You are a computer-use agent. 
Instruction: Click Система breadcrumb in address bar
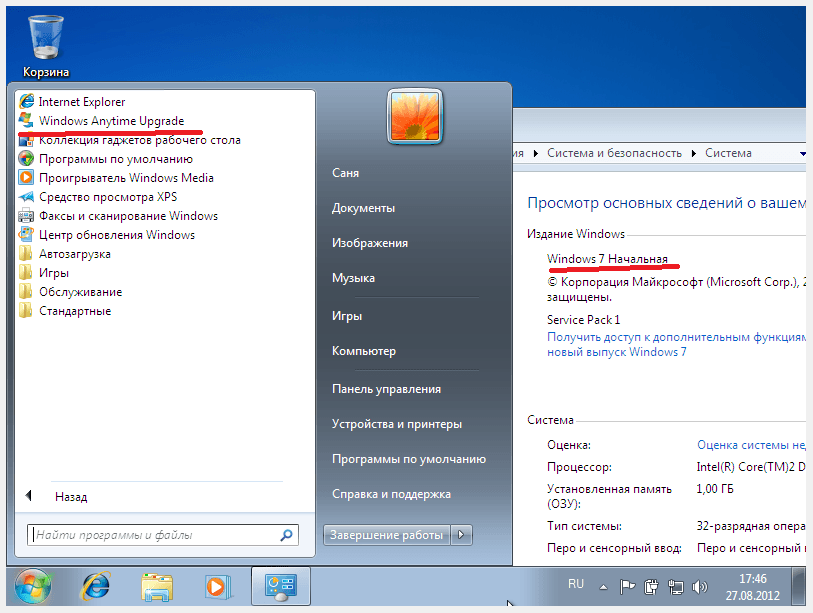[728, 153]
